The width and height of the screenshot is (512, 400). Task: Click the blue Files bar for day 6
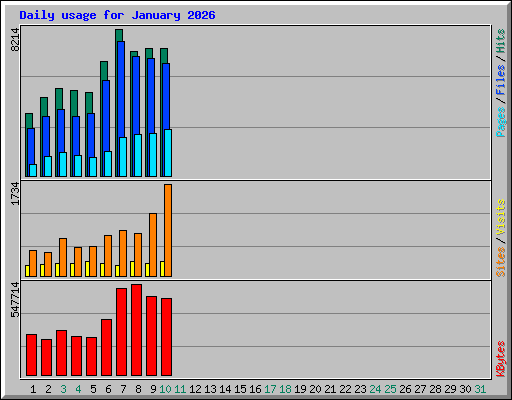click(107, 115)
